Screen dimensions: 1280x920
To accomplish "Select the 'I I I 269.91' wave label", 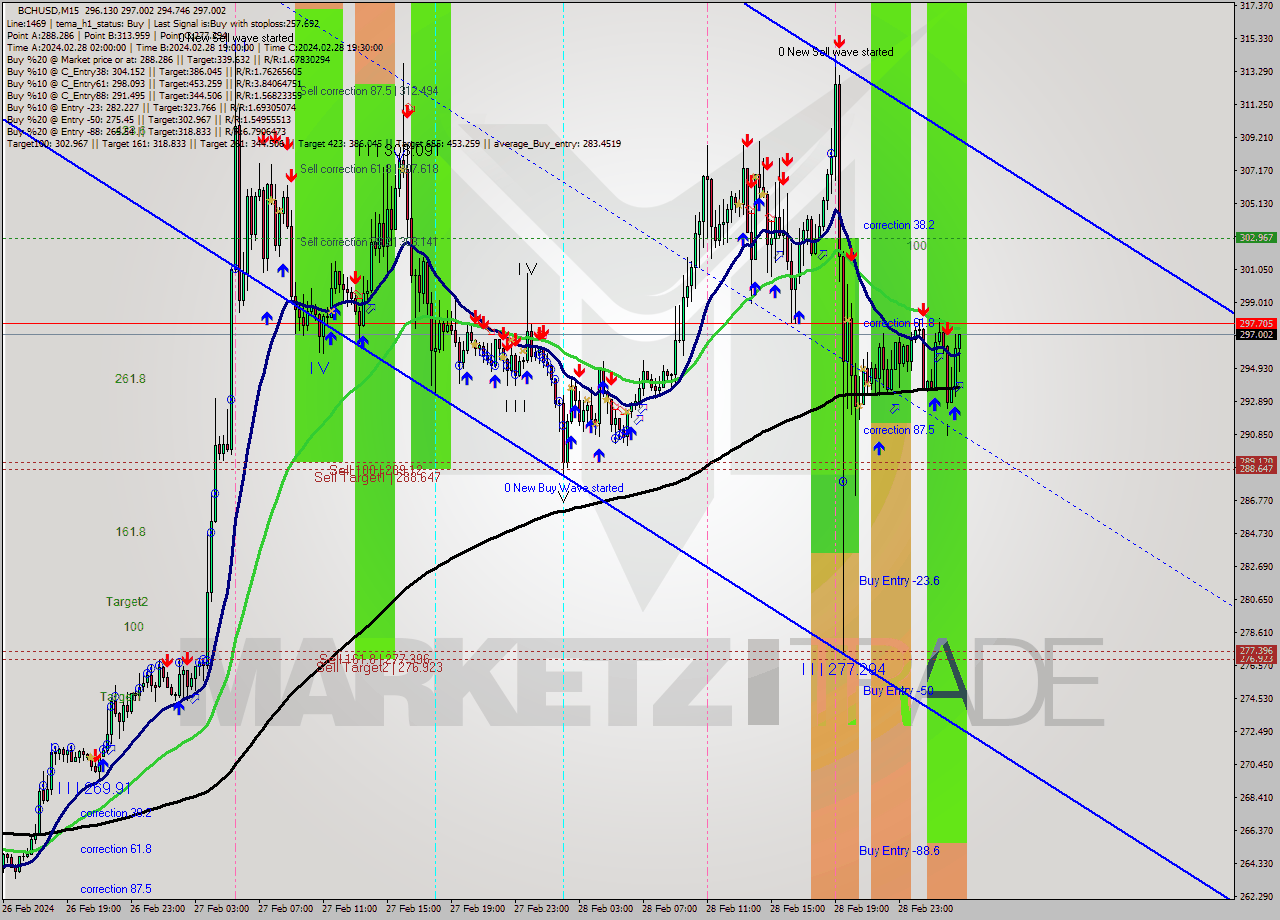I will (94, 788).
